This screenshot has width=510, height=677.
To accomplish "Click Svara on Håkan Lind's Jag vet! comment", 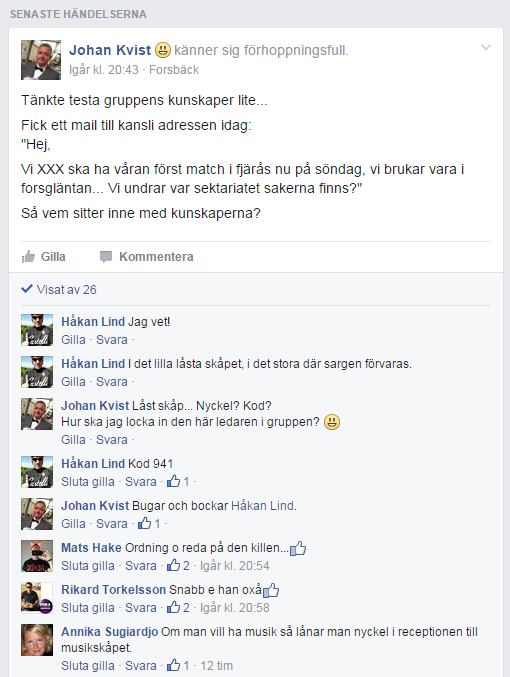I will click(112, 339).
